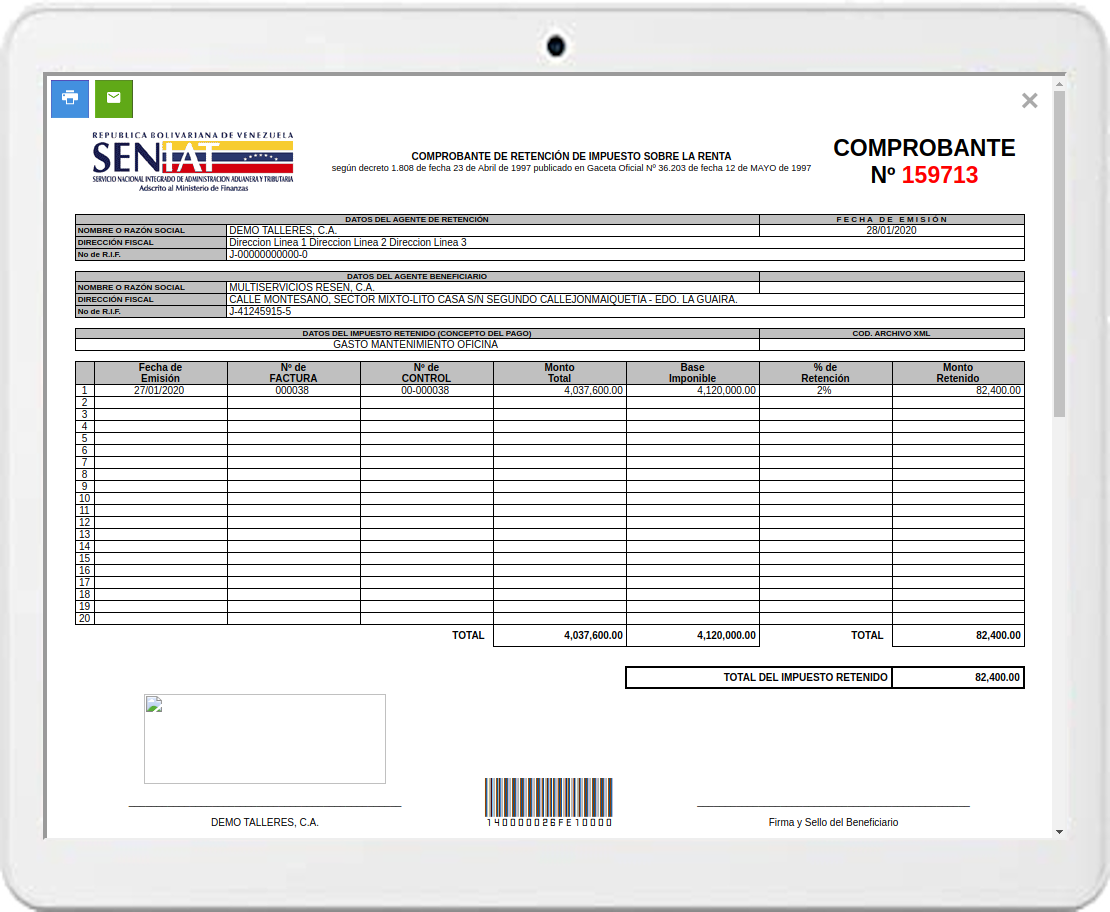Select the R.I.F. value J-00000000000-0
This screenshot has width=1110, height=912.
click(x=268, y=254)
